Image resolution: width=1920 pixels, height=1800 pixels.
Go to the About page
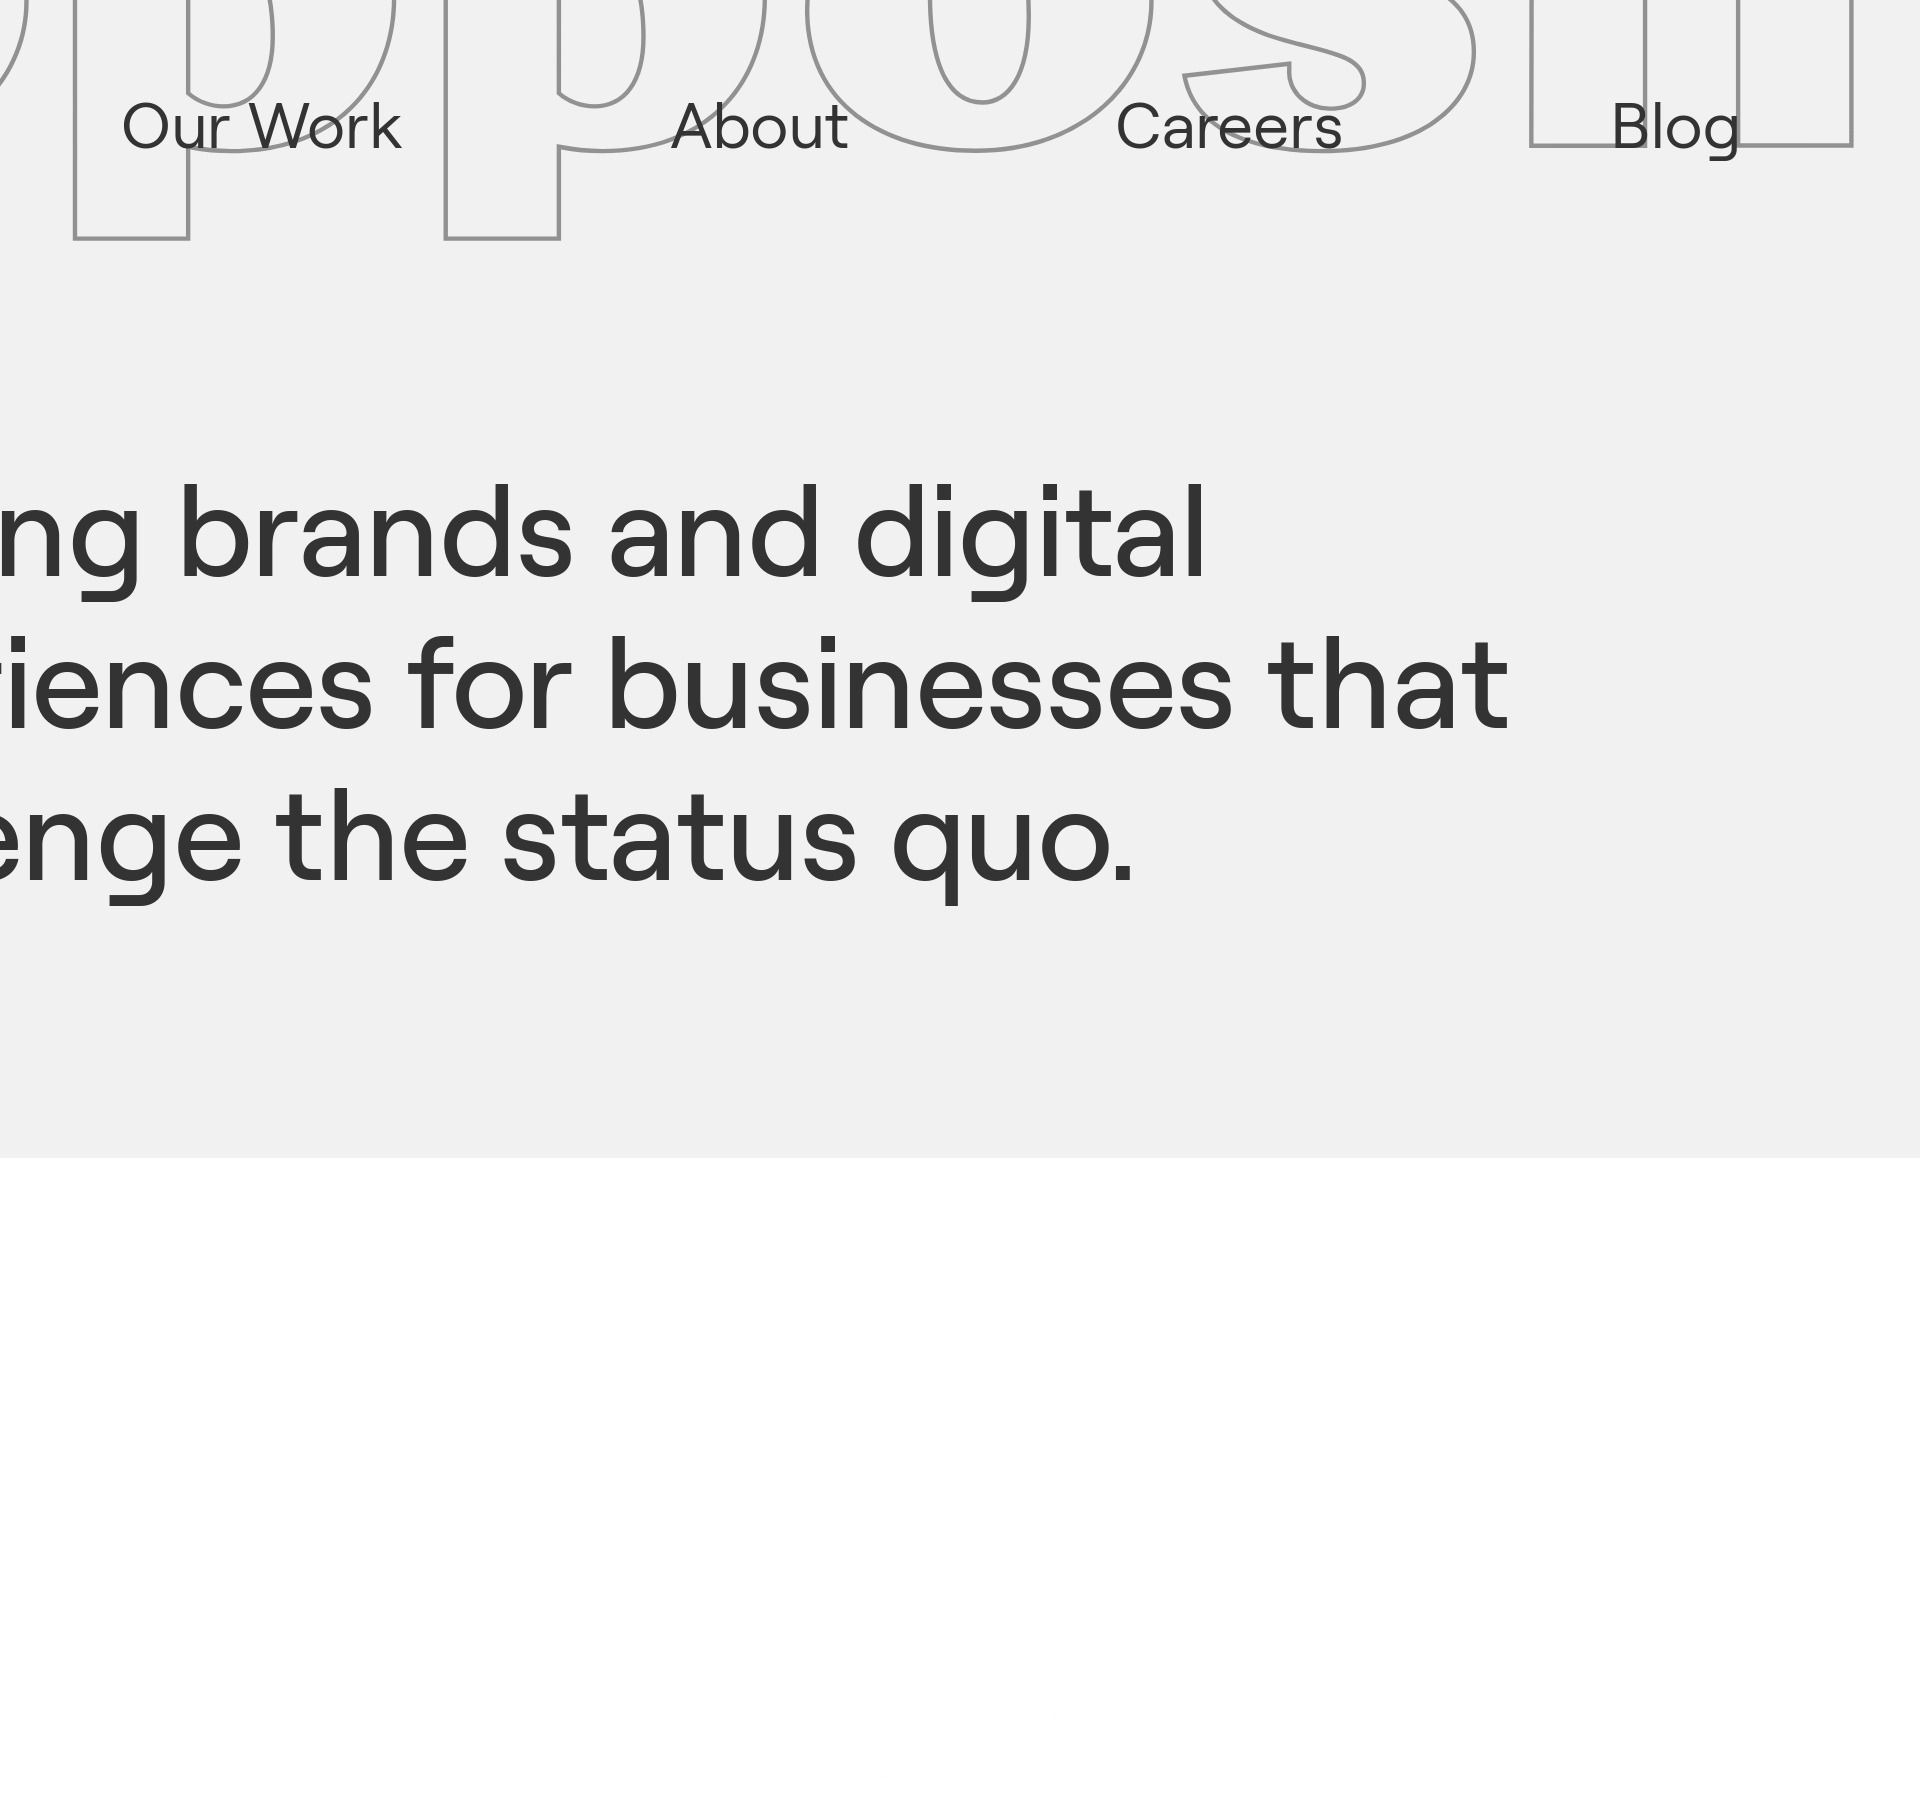click(x=759, y=127)
